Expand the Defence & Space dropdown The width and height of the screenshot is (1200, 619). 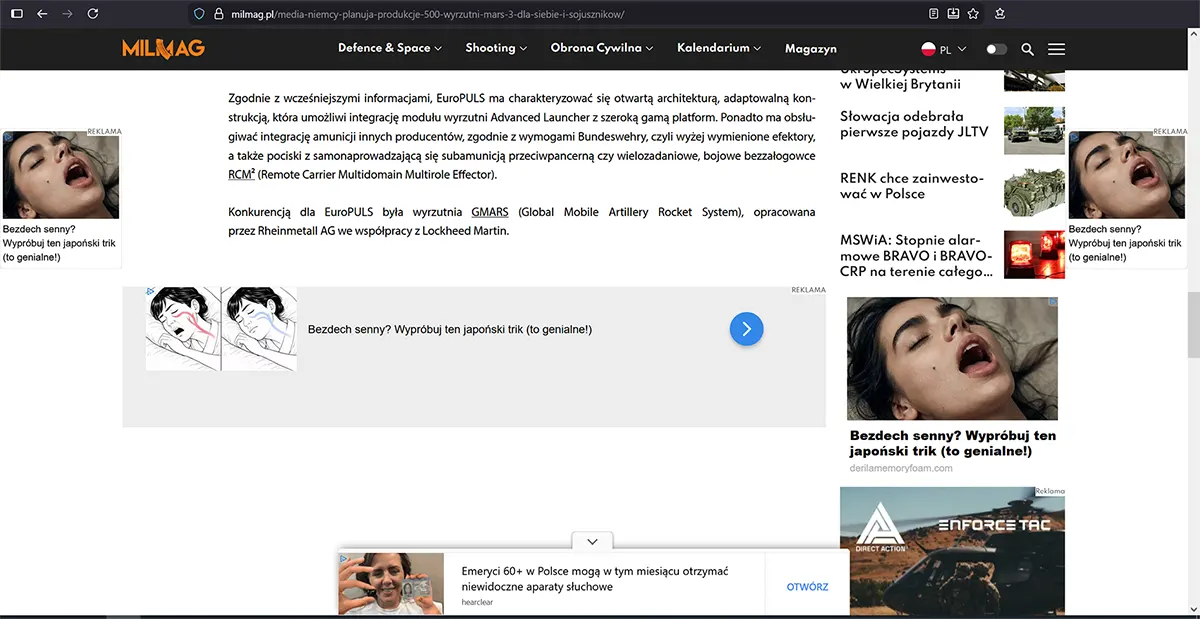pyautogui.click(x=390, y=48)
